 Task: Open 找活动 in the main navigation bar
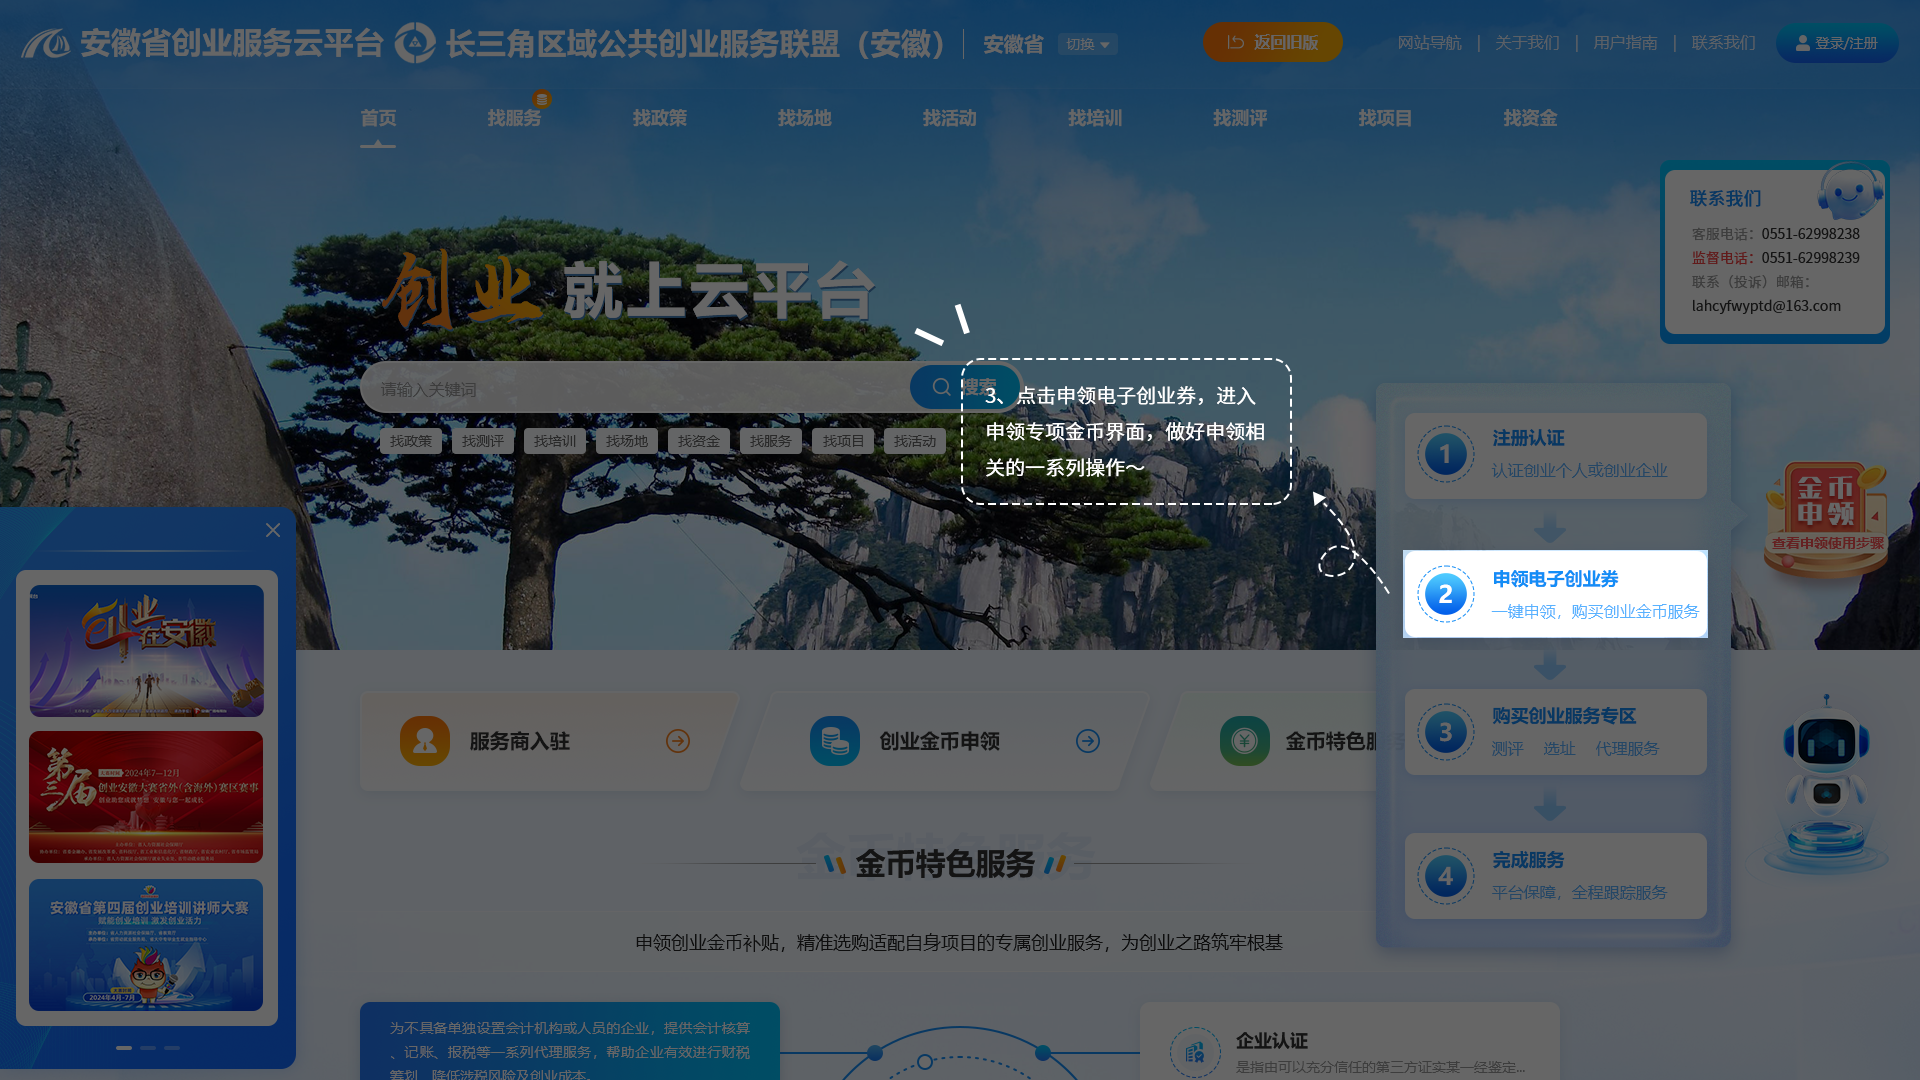[x=950, y=118]
